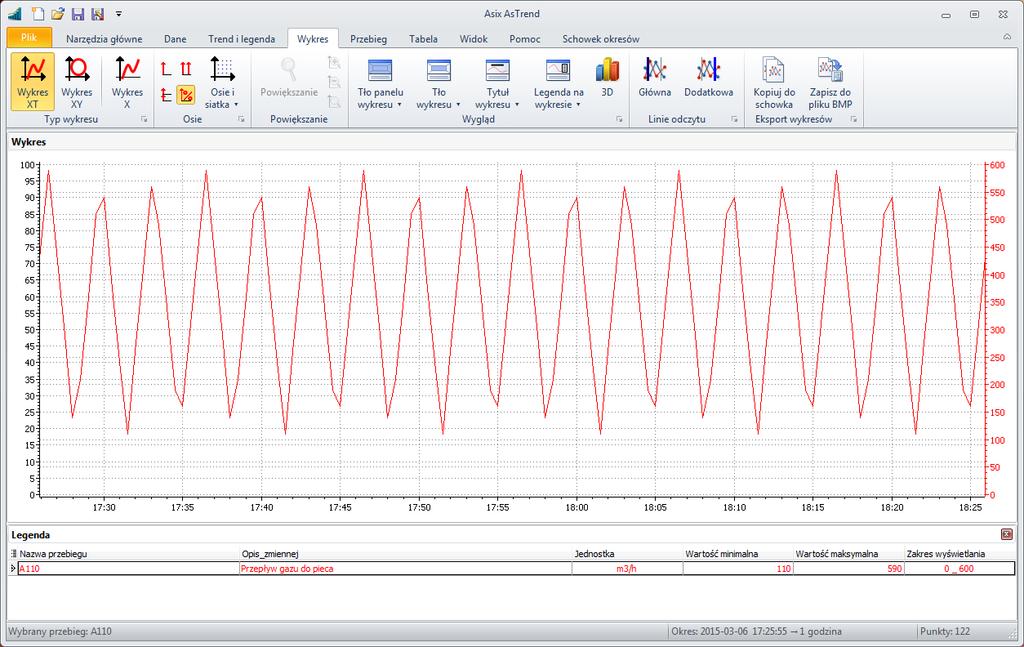
Task: Click the row indicator arrow for A110
Action: click(13, 569)
